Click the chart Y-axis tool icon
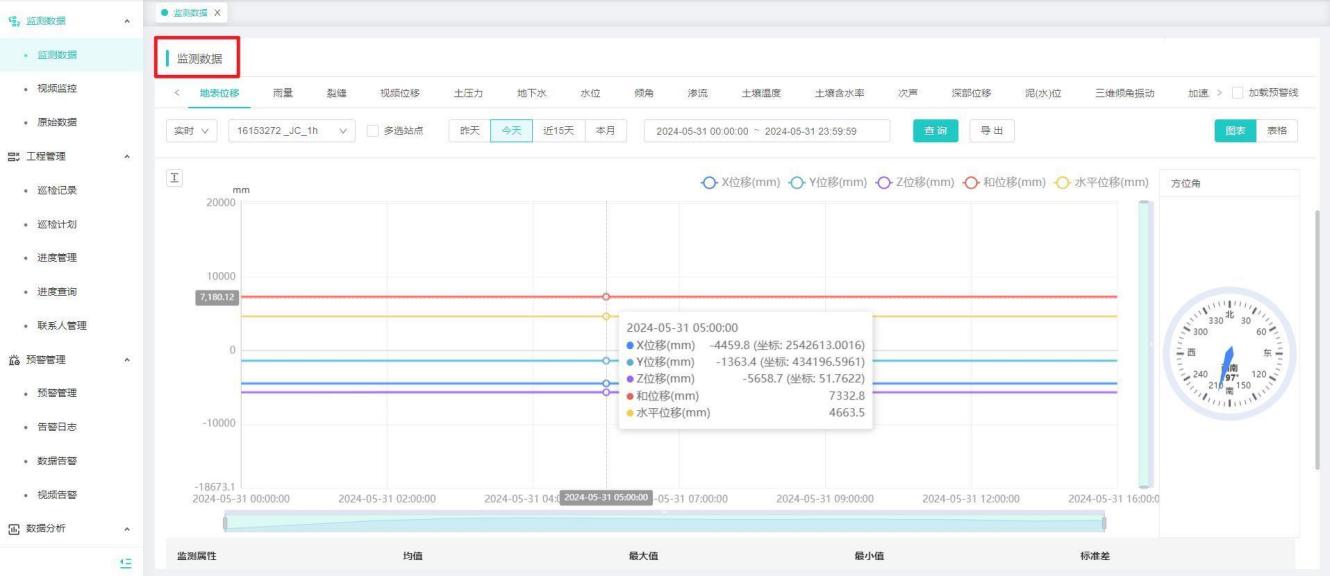Viewport: 1330px width, 576px height. tap(174, 177)
